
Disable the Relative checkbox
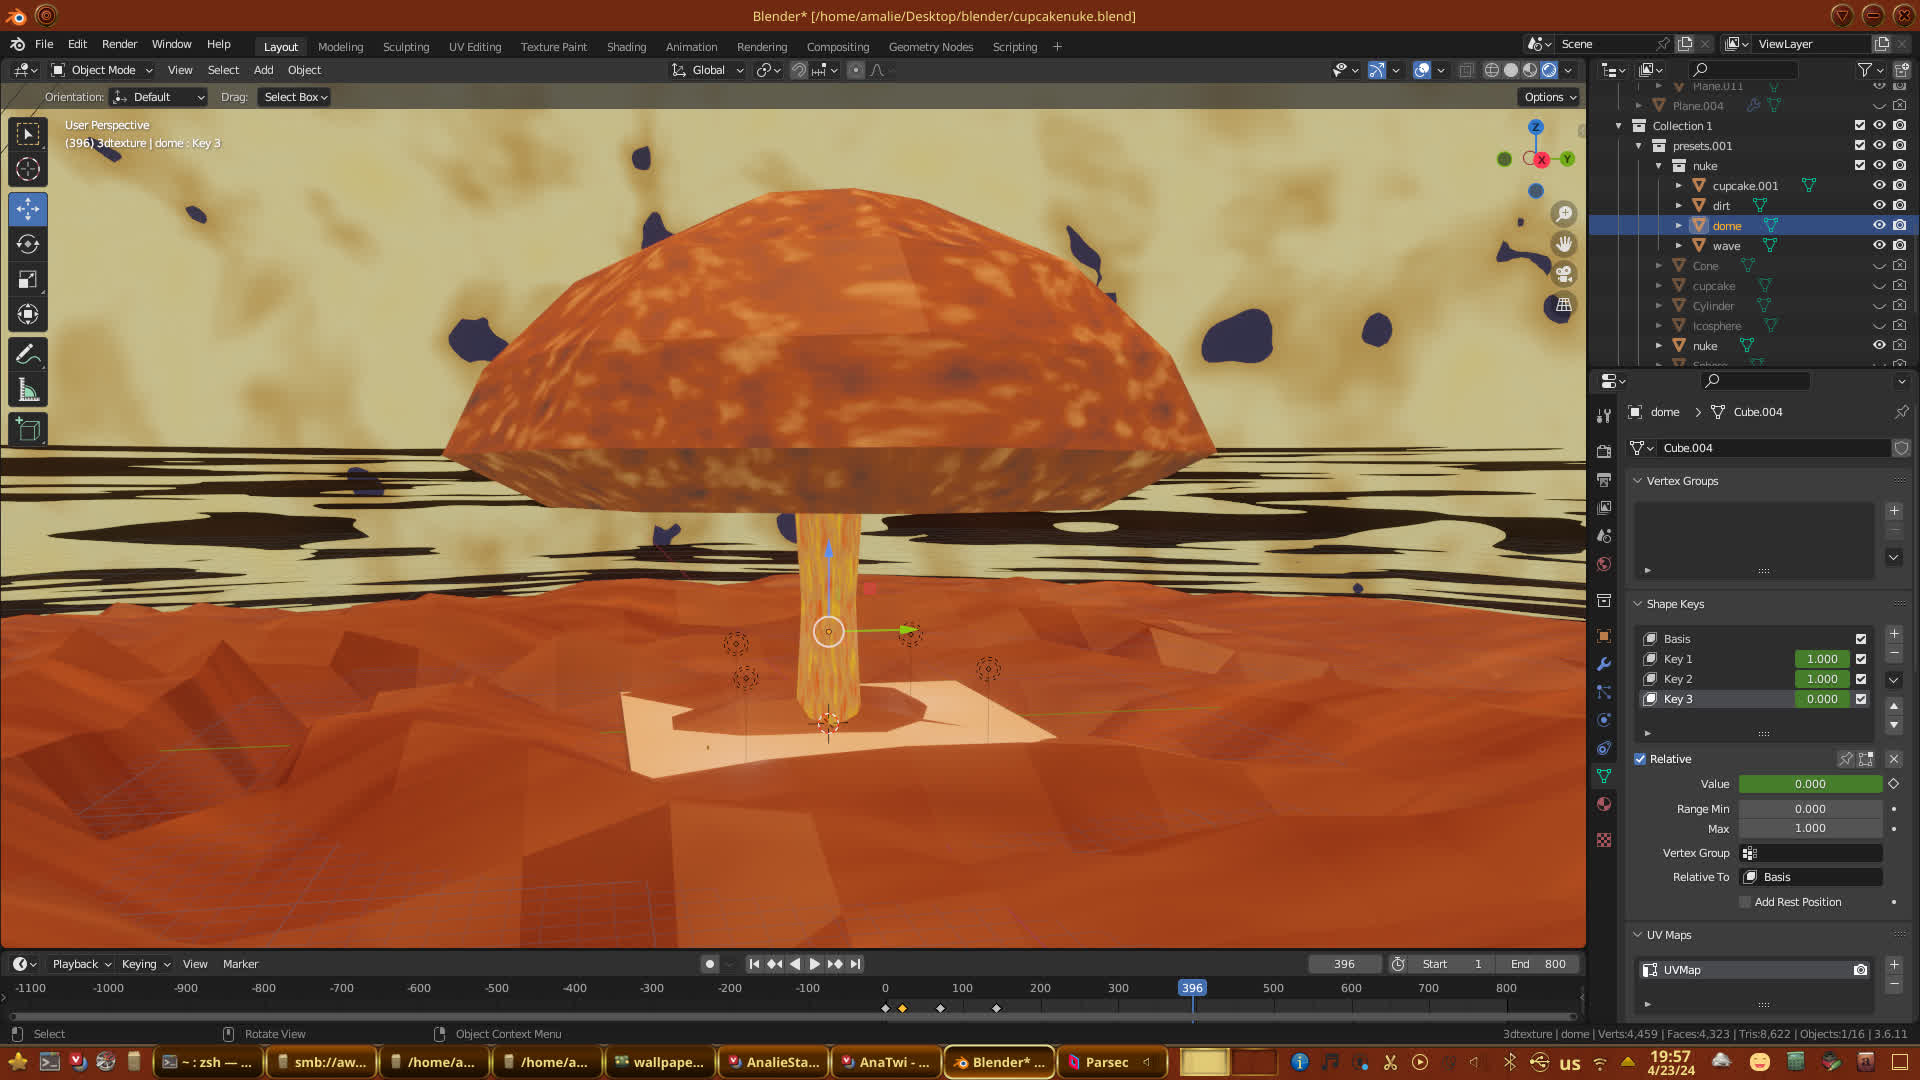click(x=1640, y=759)
